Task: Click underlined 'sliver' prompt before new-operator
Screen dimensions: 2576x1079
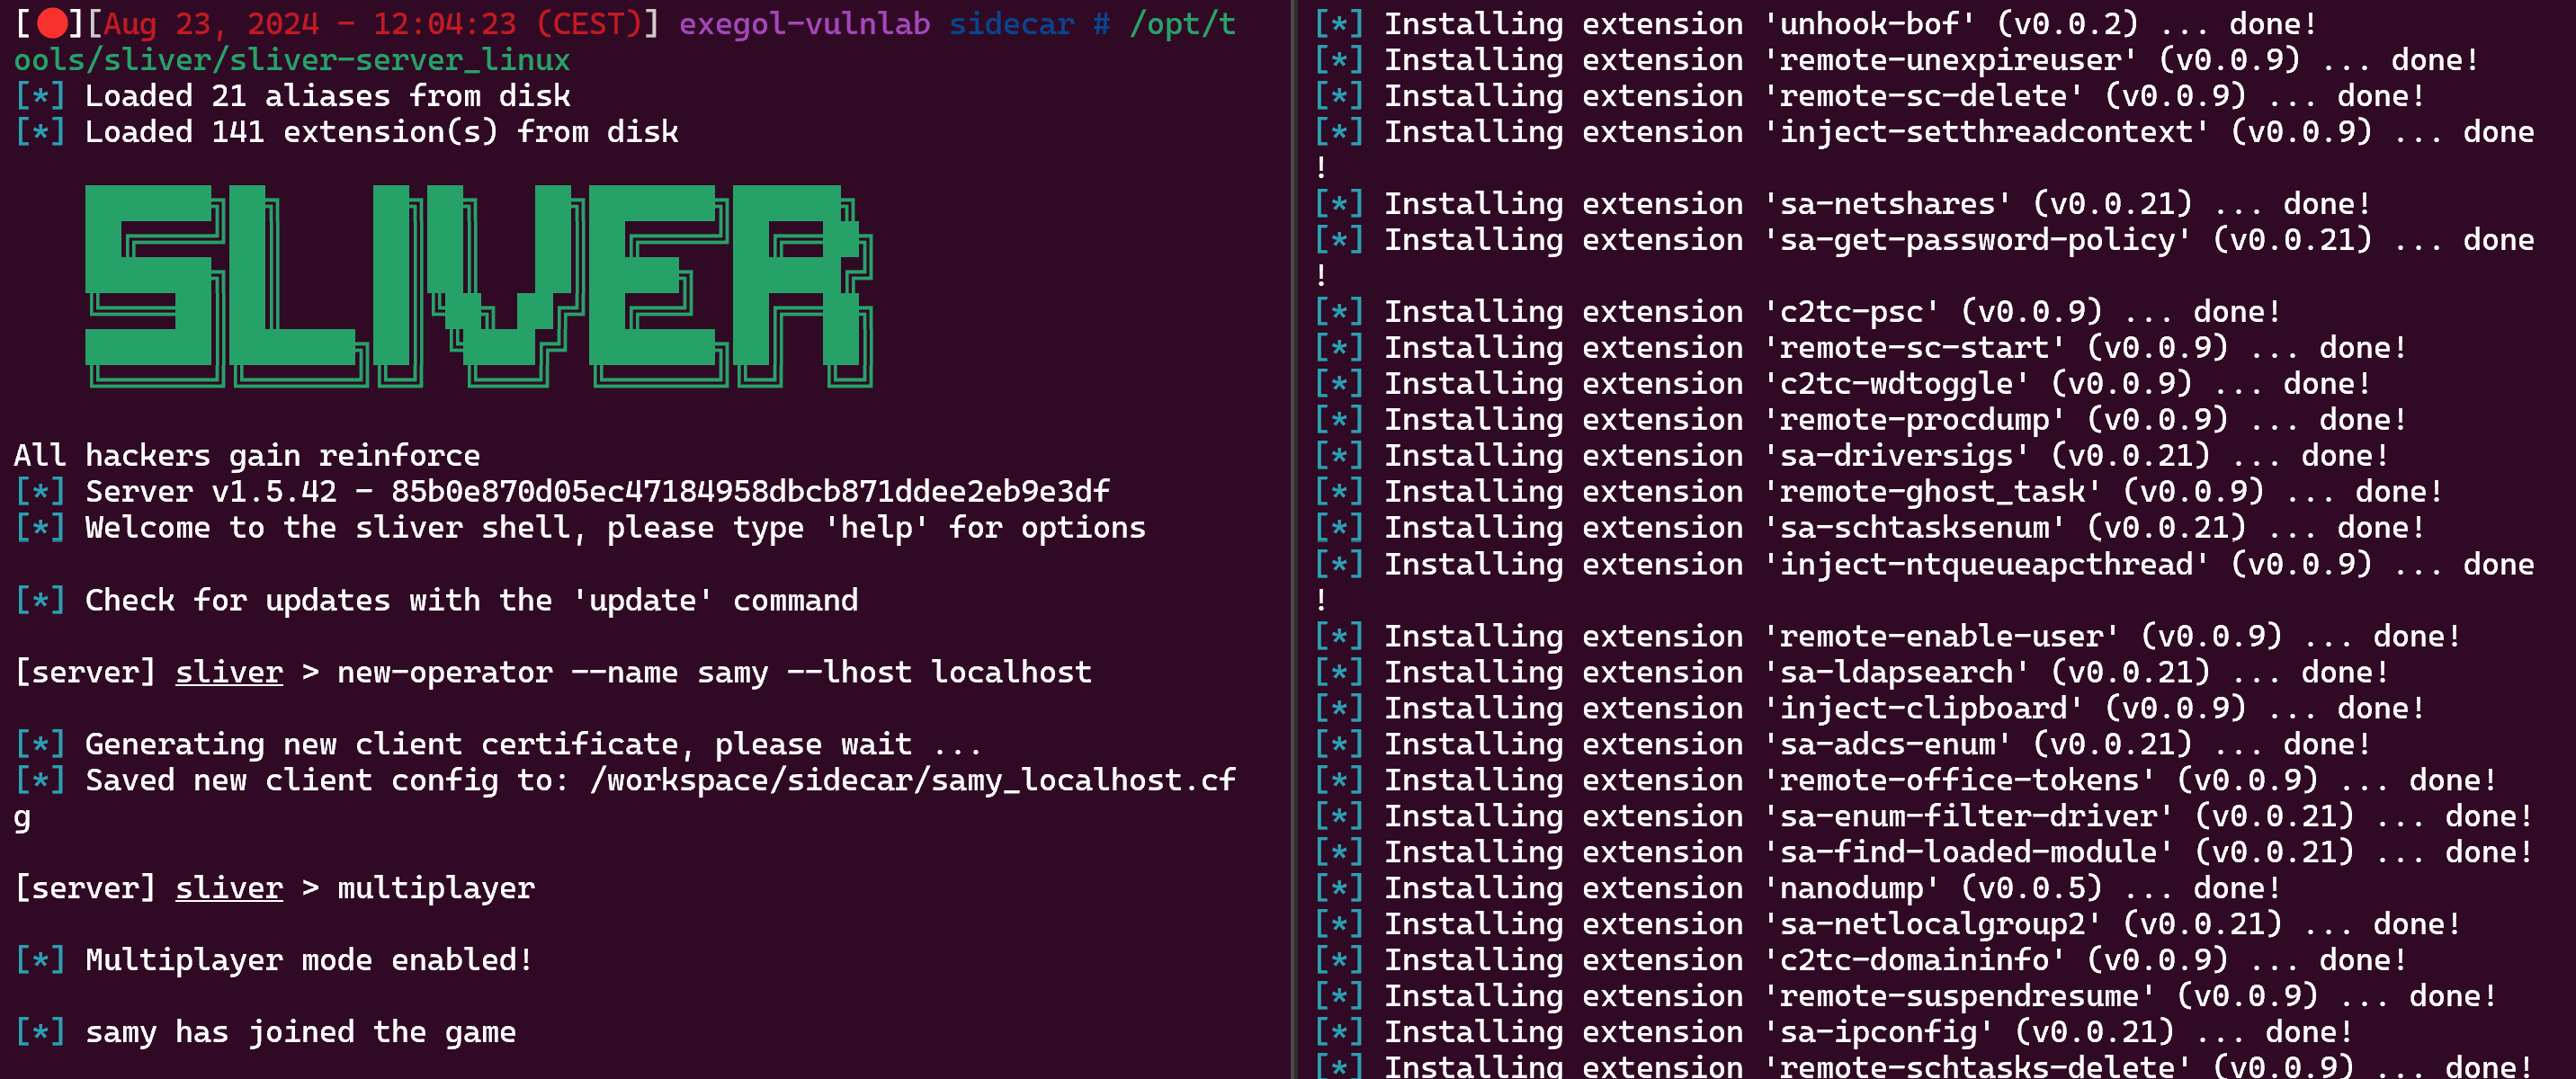Action: [229, 672]
